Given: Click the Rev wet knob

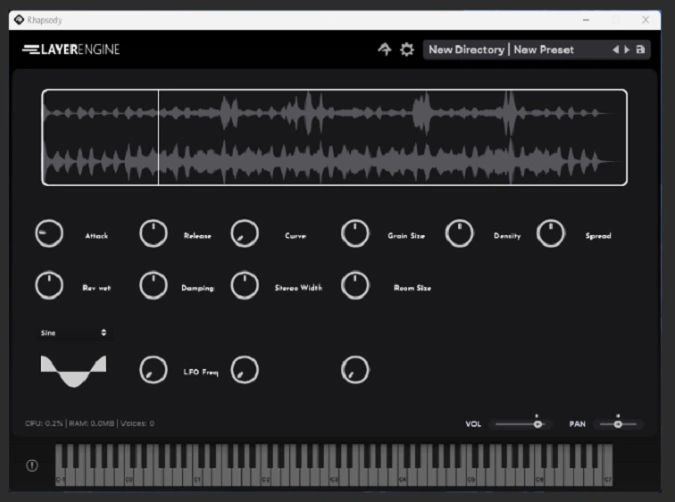Looking at the screenshot, I should (x=48, y=286).
